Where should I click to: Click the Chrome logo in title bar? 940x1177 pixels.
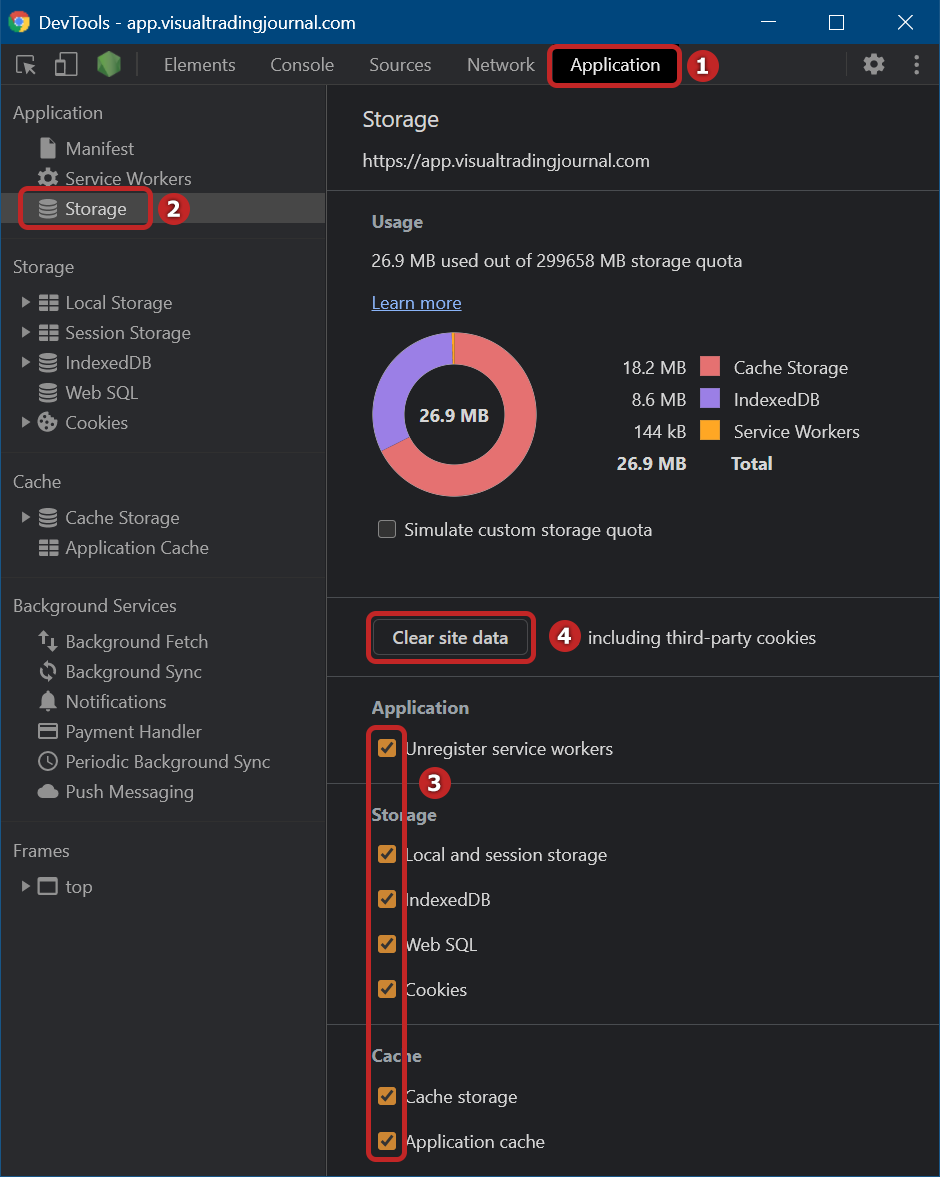[x=20, y=22]
